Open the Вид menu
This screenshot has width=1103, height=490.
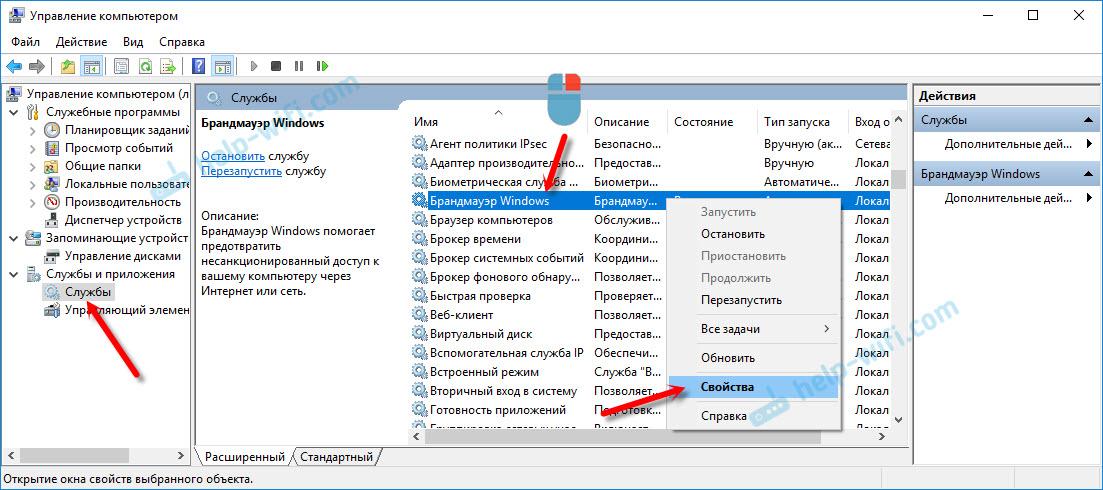(133, 42)
